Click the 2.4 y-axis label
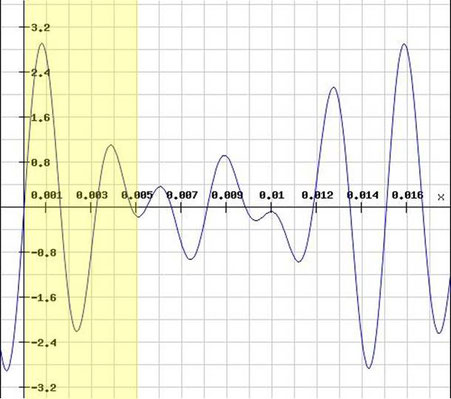 tap(40, 73)
